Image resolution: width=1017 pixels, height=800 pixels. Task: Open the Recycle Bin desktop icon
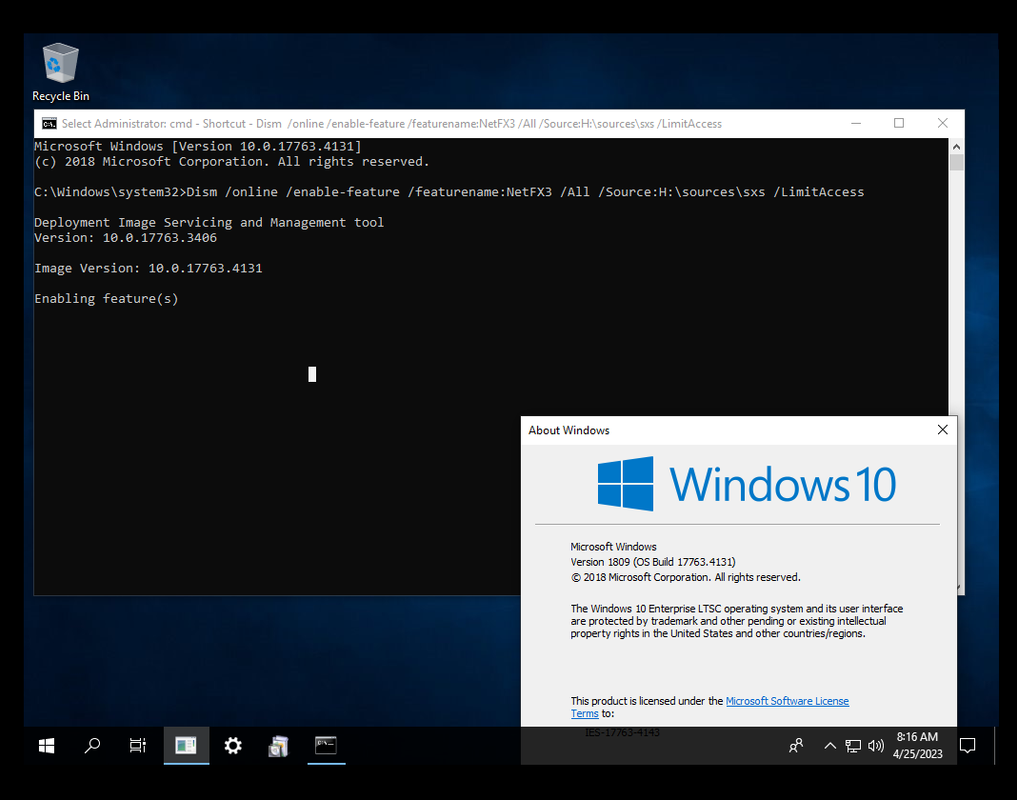point(60,72)
